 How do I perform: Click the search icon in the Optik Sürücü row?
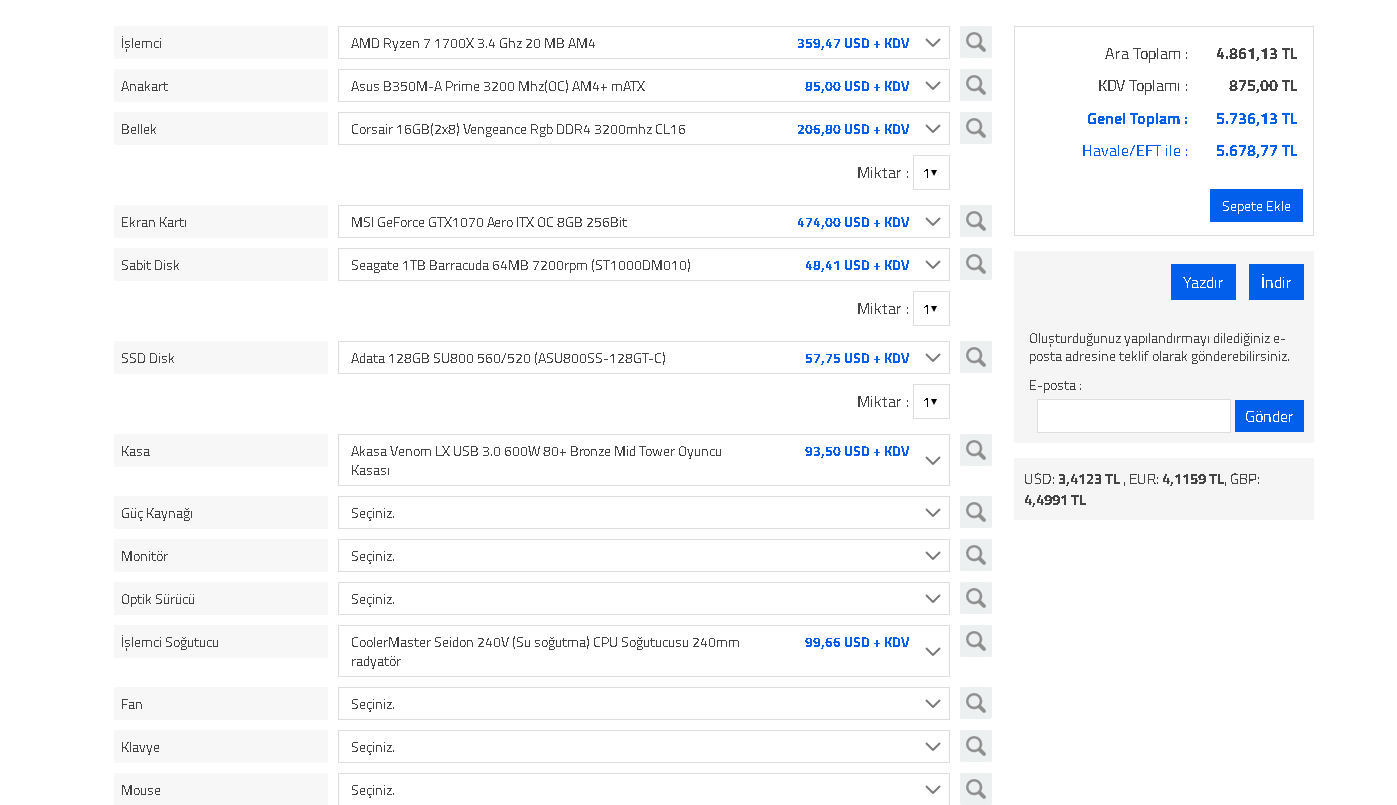(x=976, y=598)
